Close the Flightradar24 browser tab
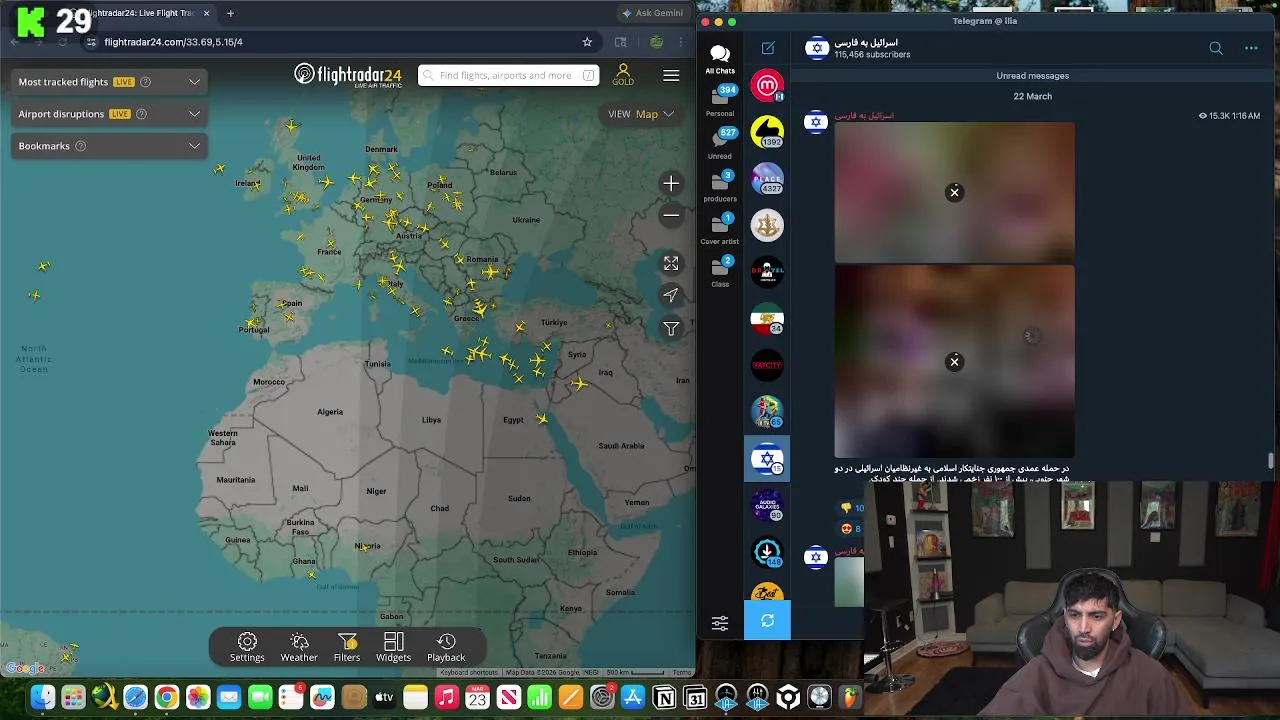 click(x=207, y=13)
